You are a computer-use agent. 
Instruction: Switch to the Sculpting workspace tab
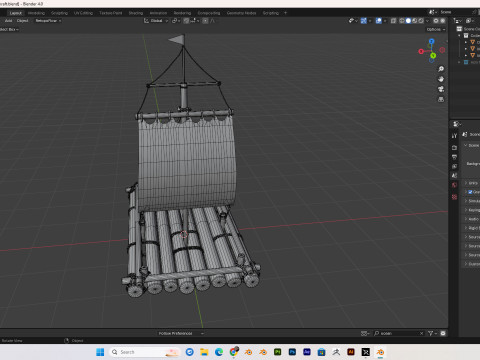[x=59, y=13]
